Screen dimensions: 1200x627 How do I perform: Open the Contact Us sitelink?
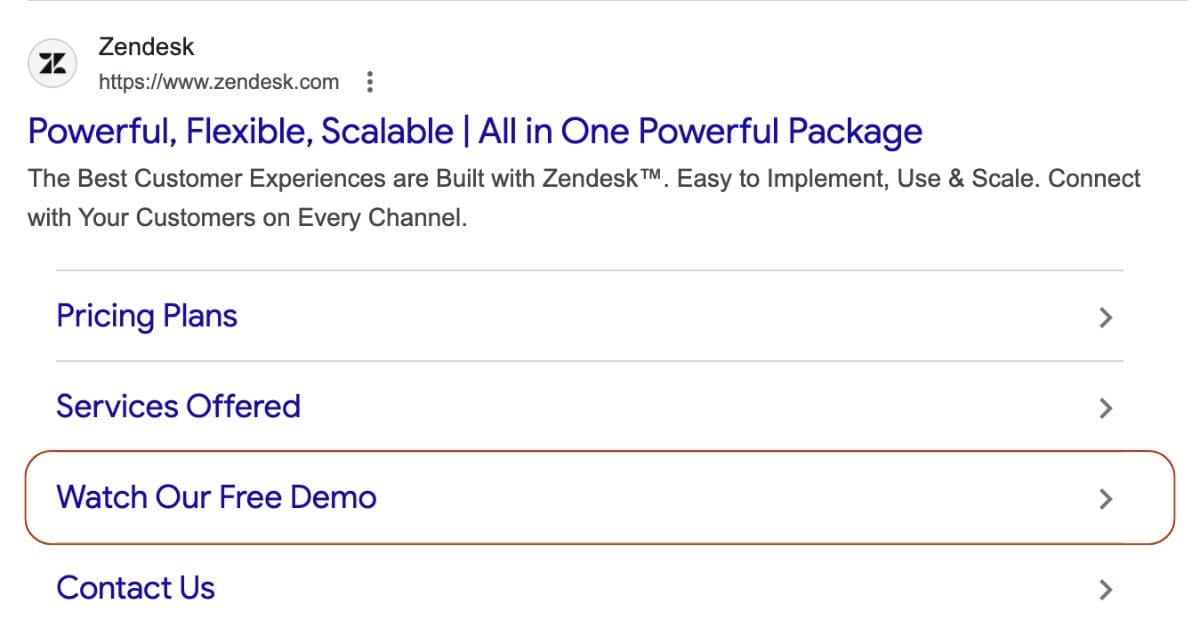click(135, 588)
